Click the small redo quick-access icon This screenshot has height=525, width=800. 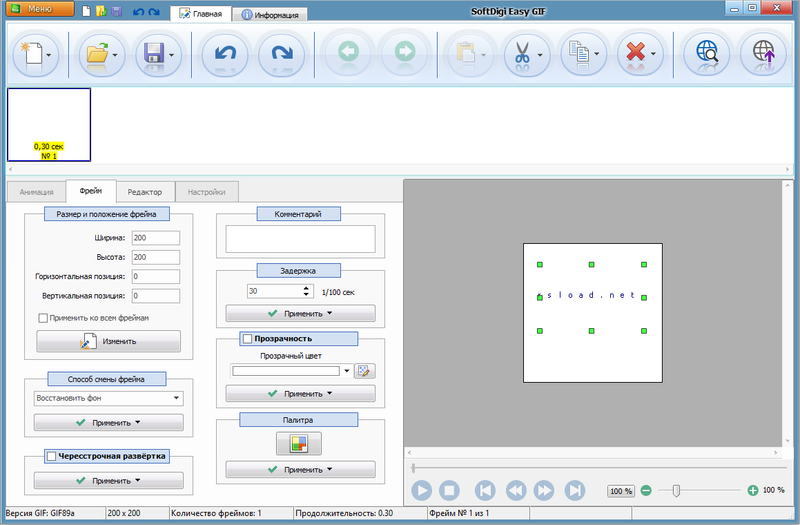coord(154,11)
